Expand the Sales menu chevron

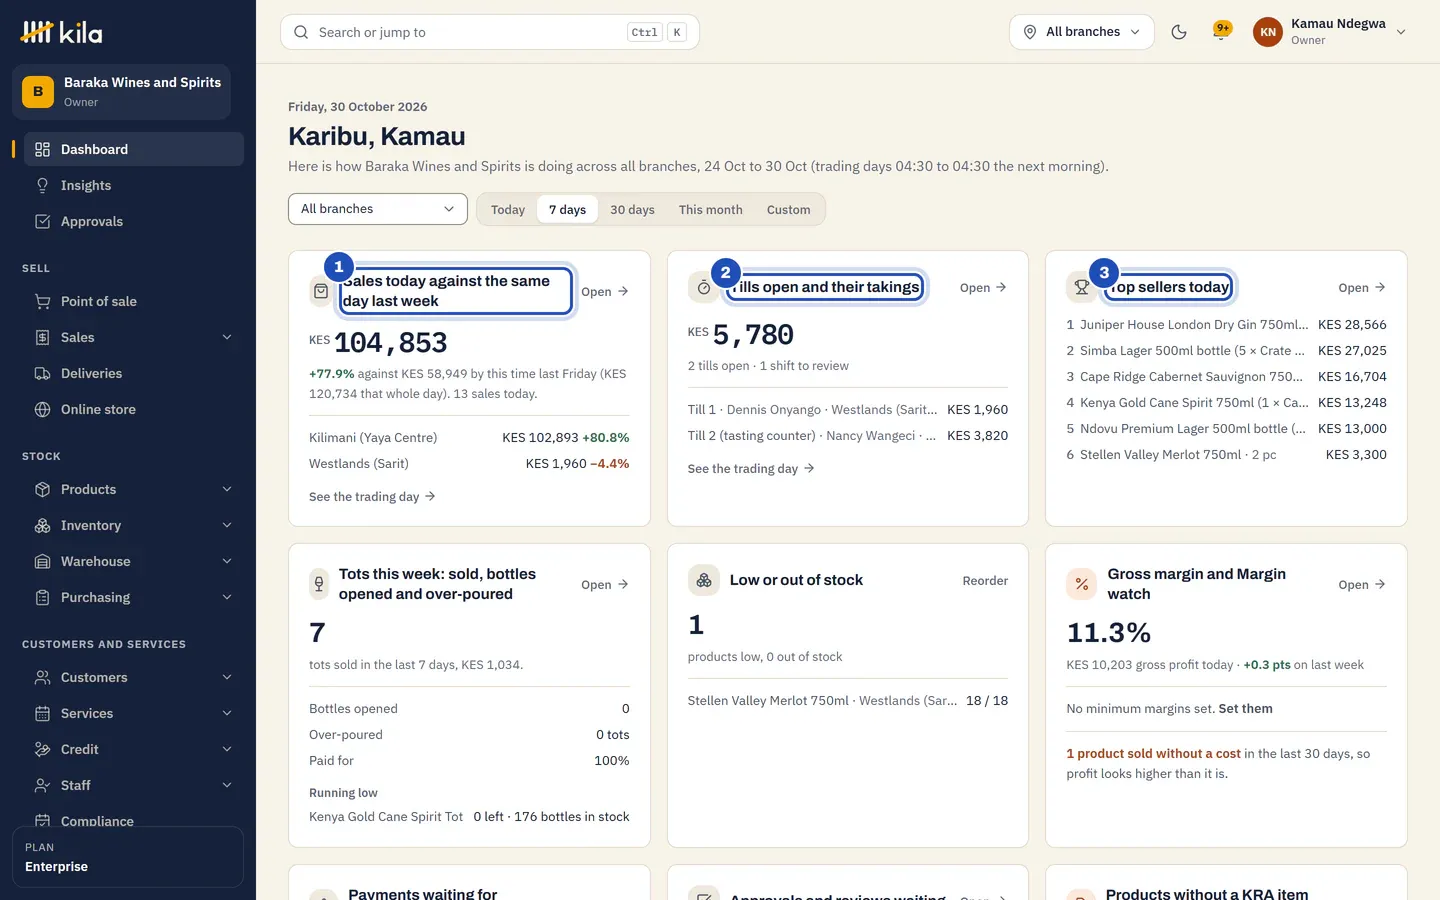coord(227,337)
